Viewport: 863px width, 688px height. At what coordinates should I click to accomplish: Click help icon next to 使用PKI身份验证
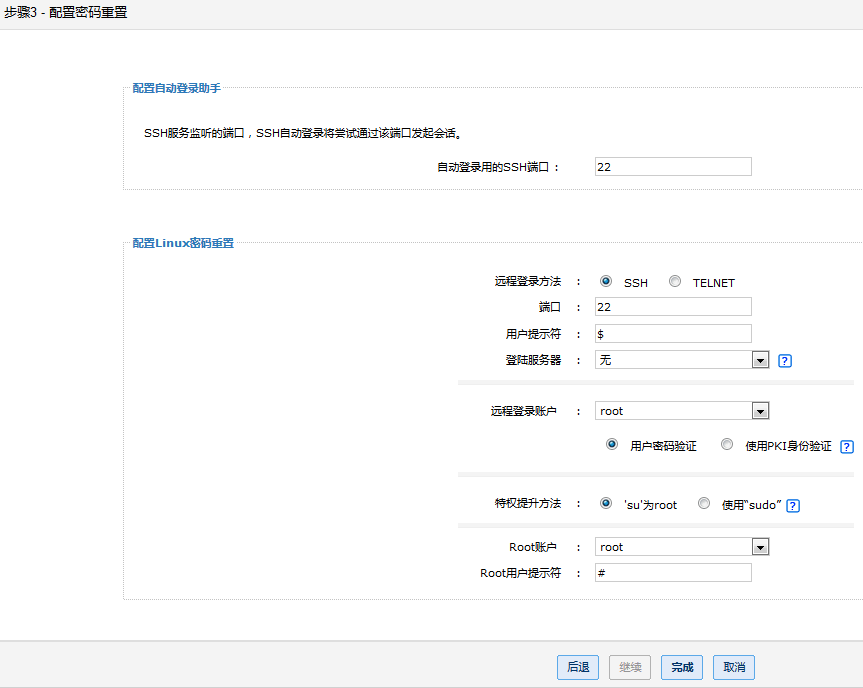coord(847,447)
